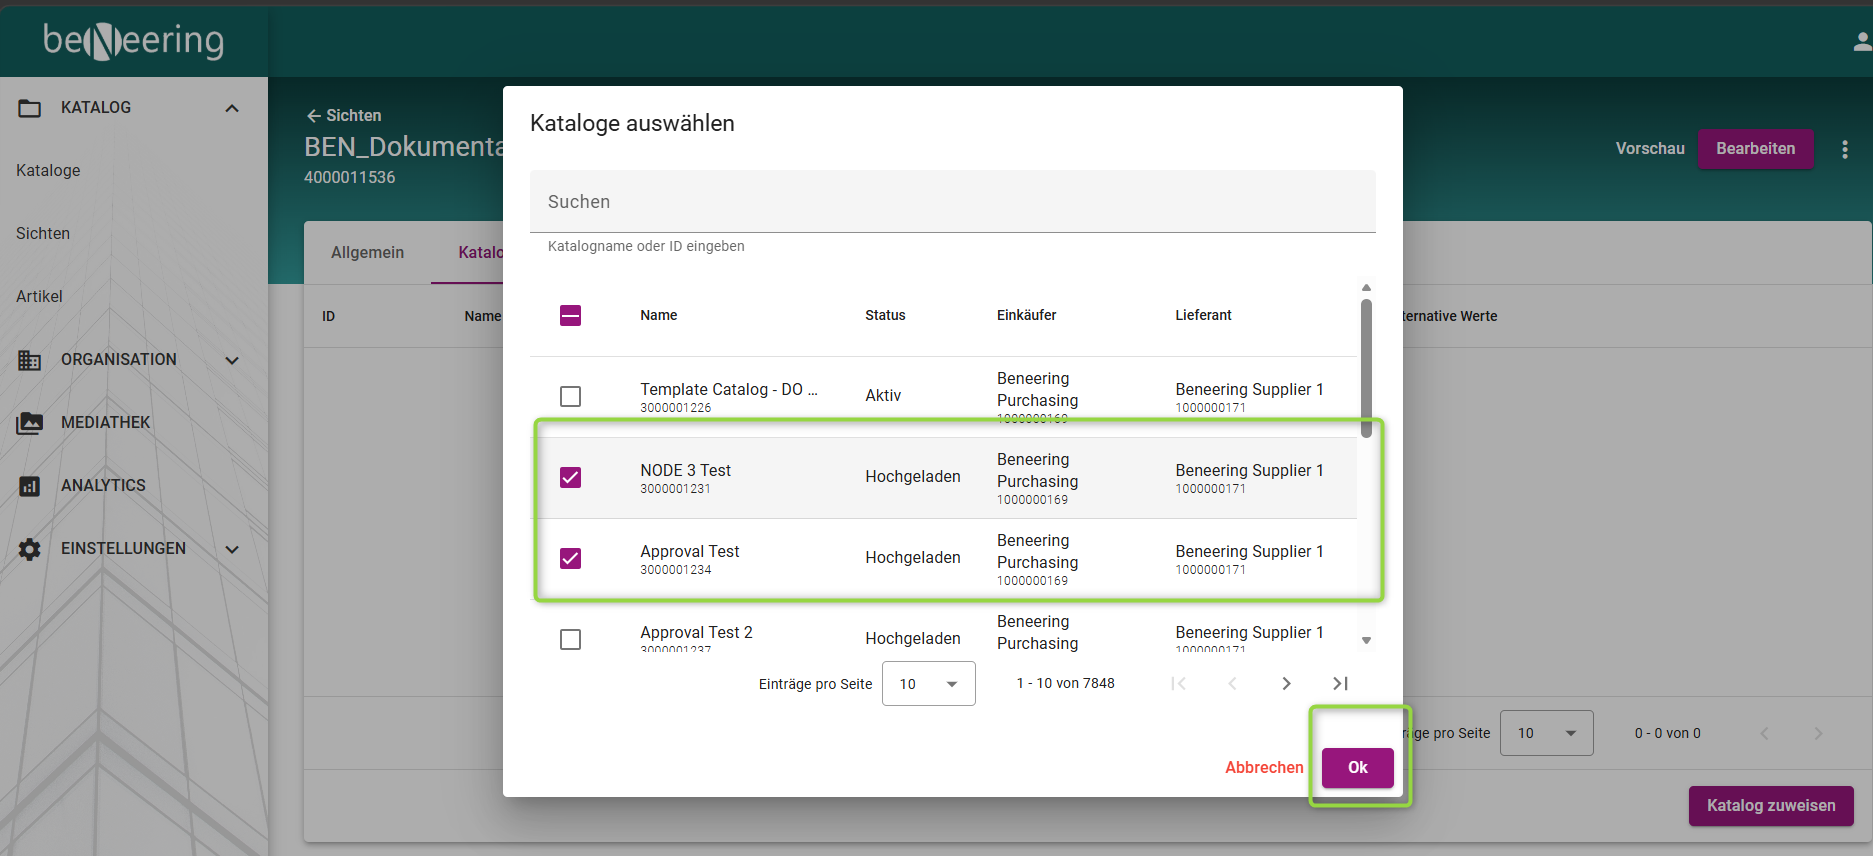Click the Suchen catalog search field
This screenshot has width=1873, height=856.
(x=952, y=202)
